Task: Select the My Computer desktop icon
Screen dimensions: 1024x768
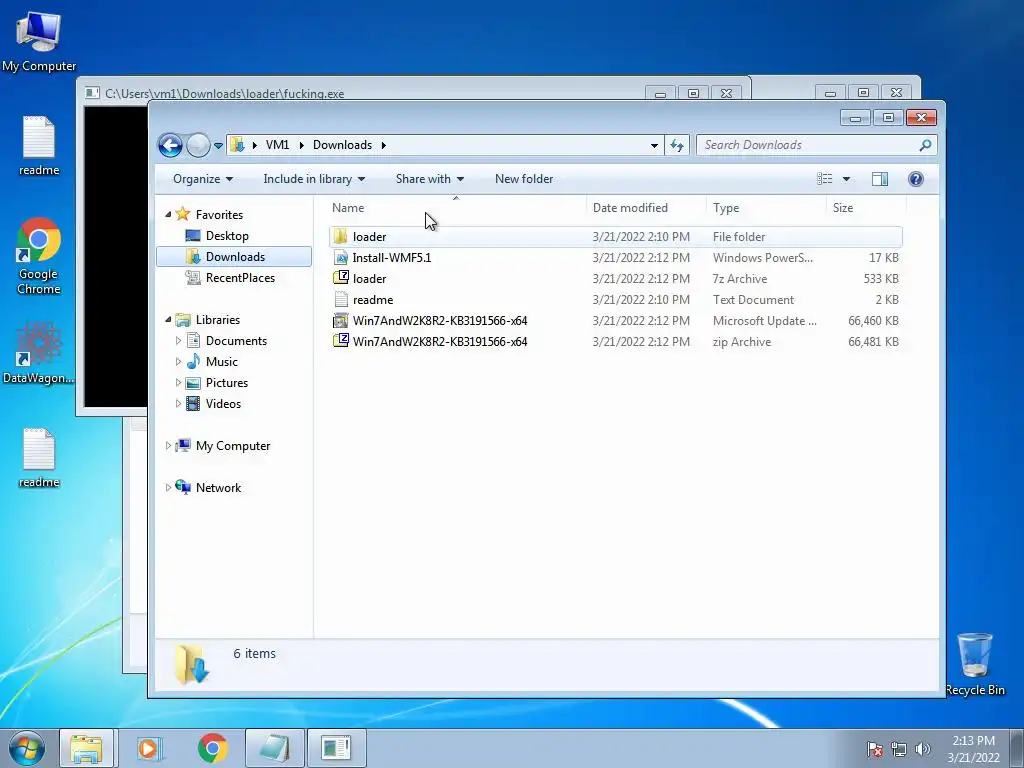Action: [39, 42]
